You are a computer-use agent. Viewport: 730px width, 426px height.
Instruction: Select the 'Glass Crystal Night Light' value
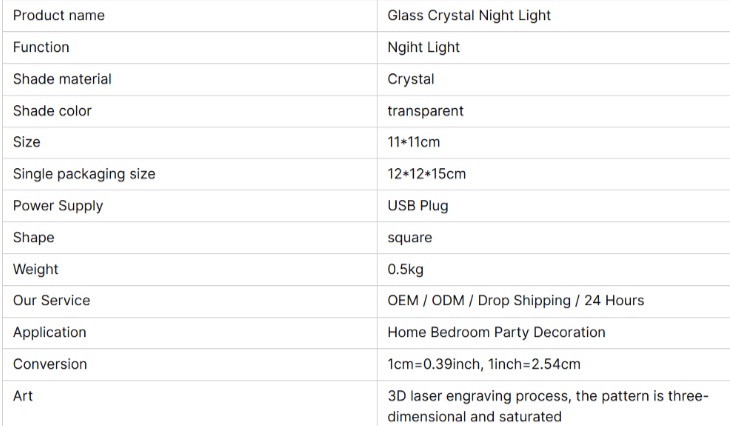tap(469, 15)
